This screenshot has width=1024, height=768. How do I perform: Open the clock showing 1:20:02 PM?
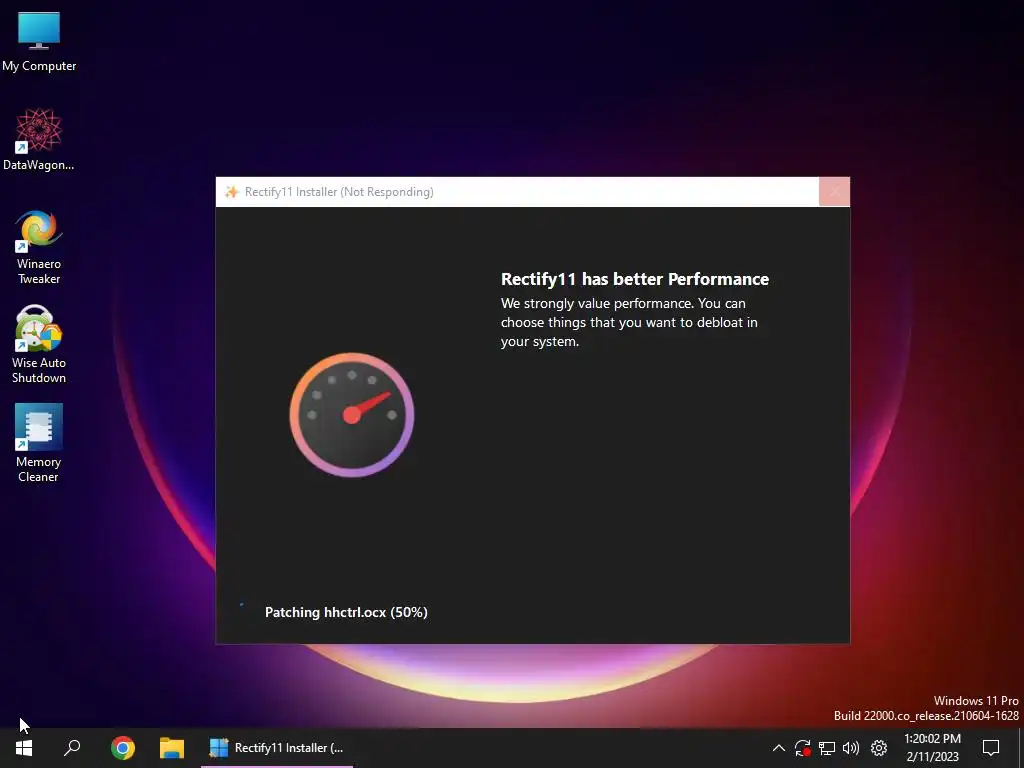[x=933, y=748]
